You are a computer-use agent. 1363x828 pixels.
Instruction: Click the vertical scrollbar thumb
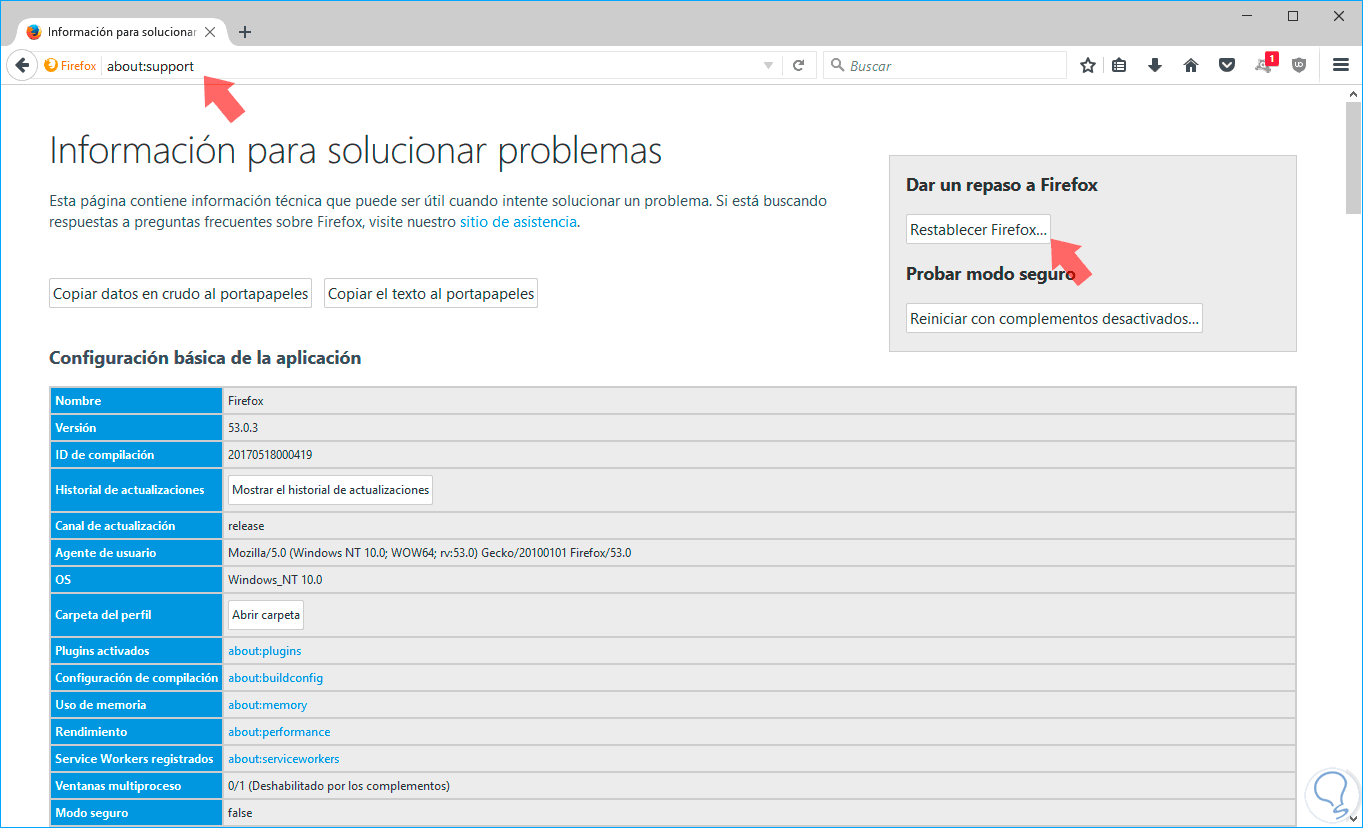click(1353, 157)
